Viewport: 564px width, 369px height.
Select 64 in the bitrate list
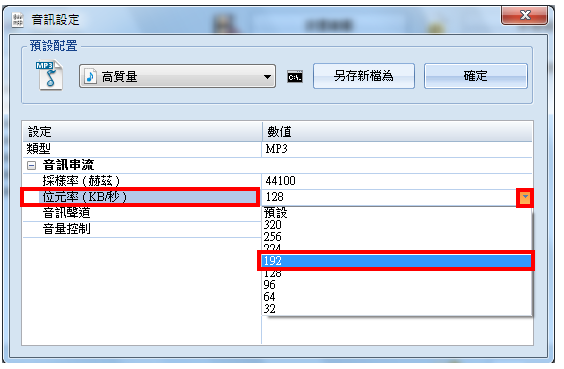pos(397,297)
